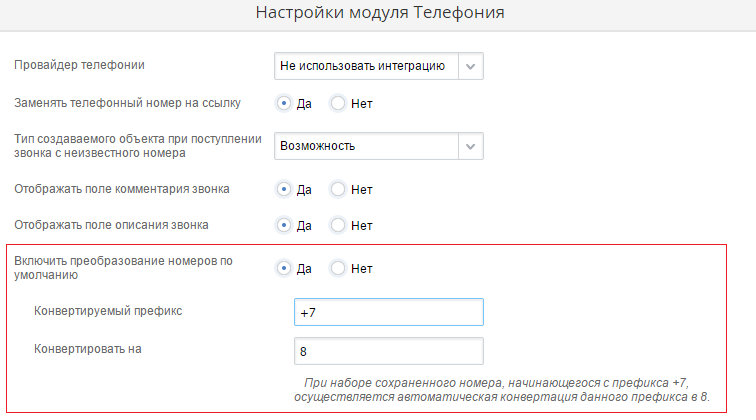
Task: Click the "Провайдер телефонии" label
Action: (x=79, y=65)
